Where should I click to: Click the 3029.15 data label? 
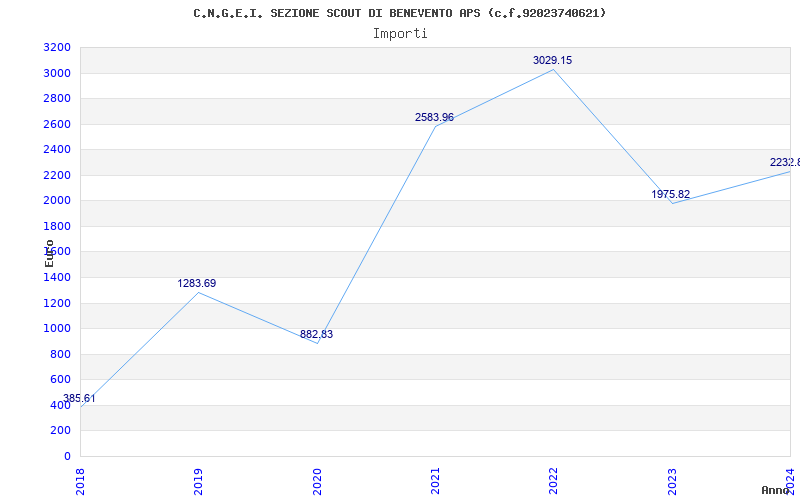(x=553, y=60)
